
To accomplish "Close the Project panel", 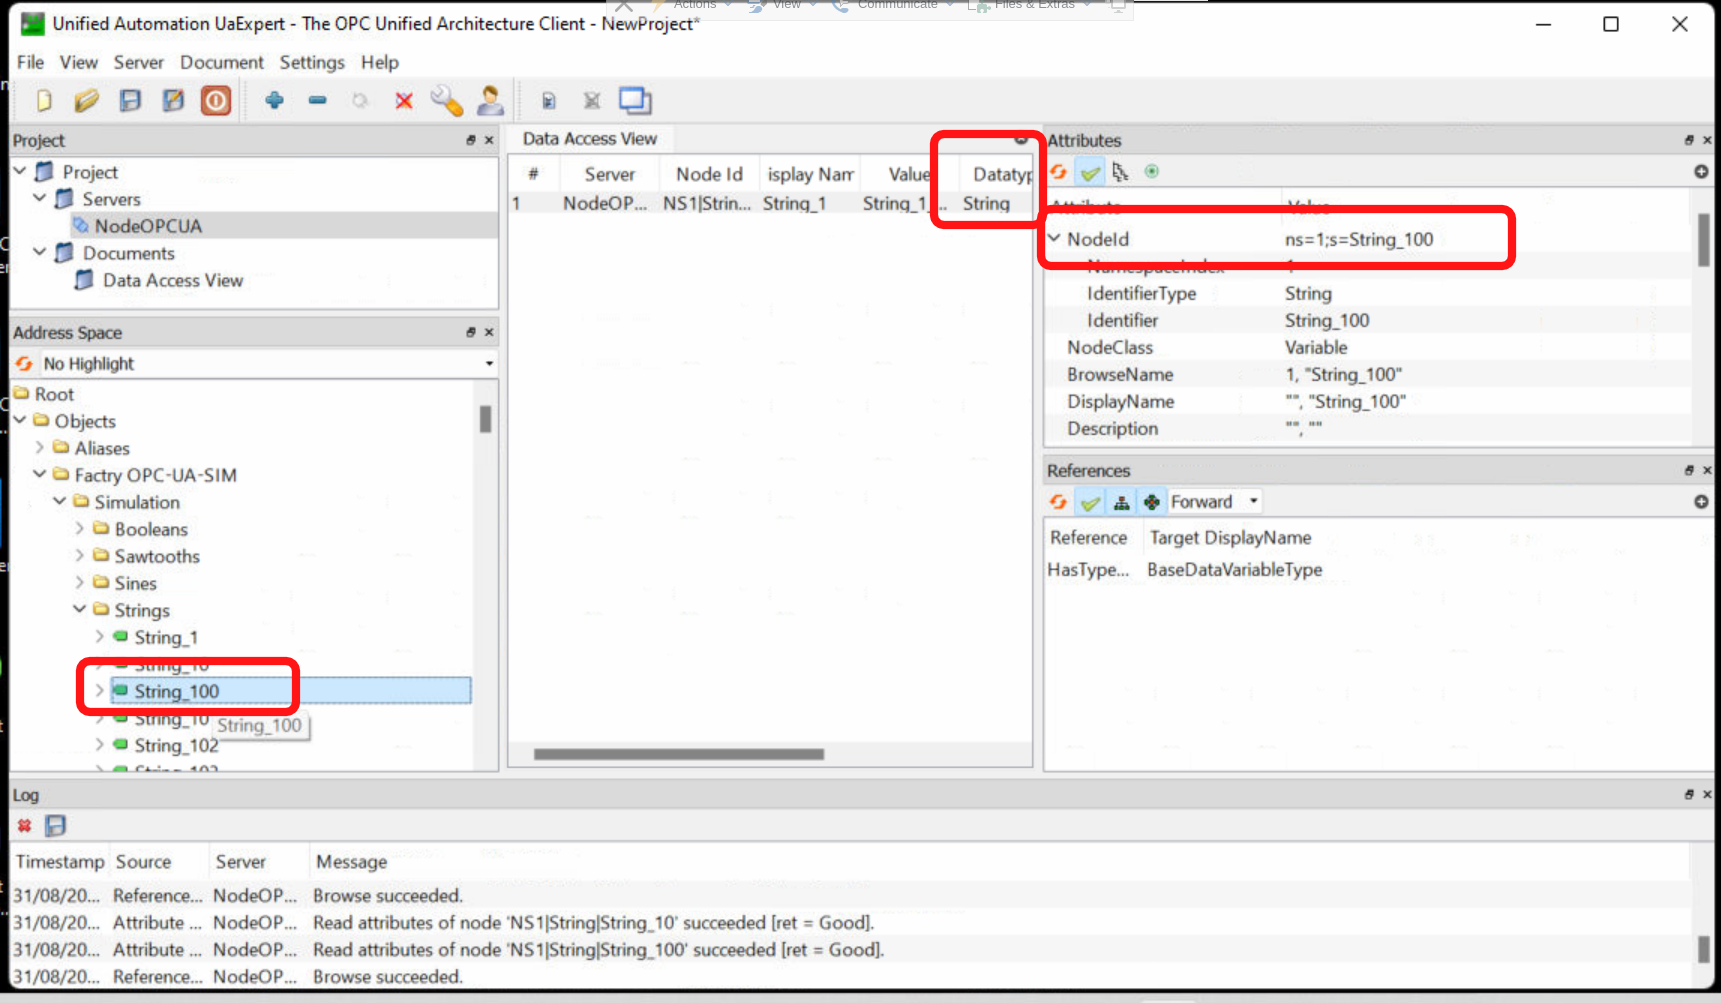I will 489,141.
